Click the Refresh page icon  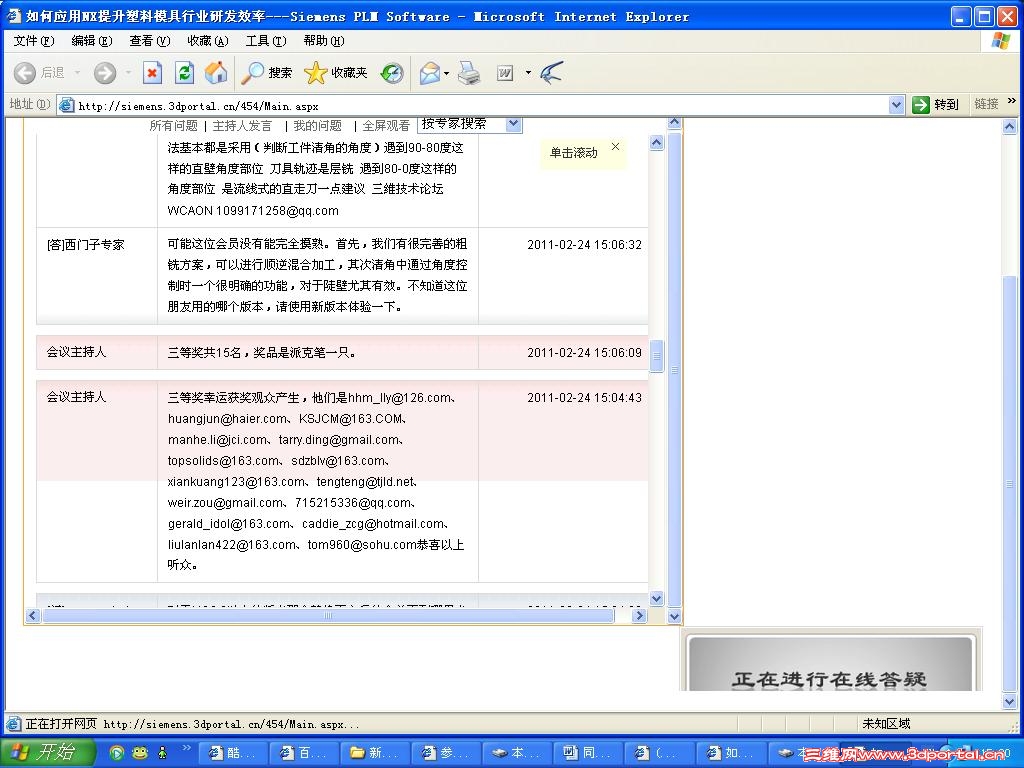(x=184, y=72)
